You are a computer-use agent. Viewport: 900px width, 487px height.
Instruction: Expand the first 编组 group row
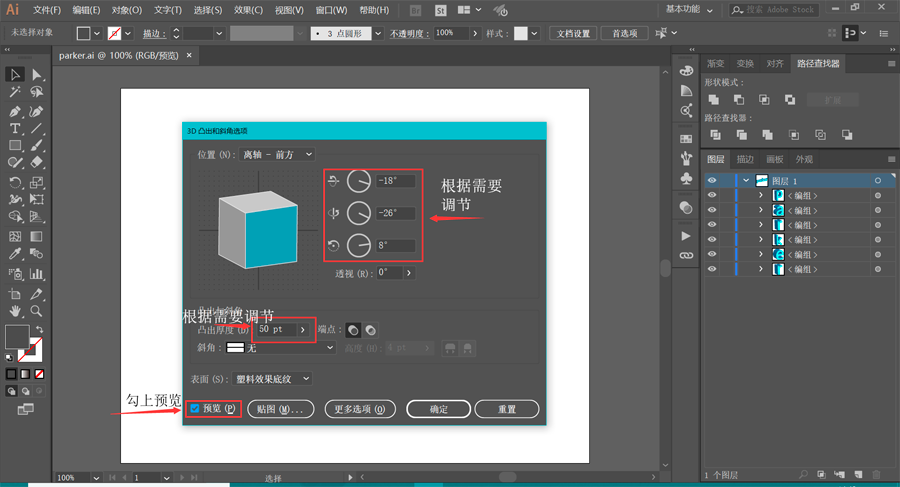(x=761, y=195)
